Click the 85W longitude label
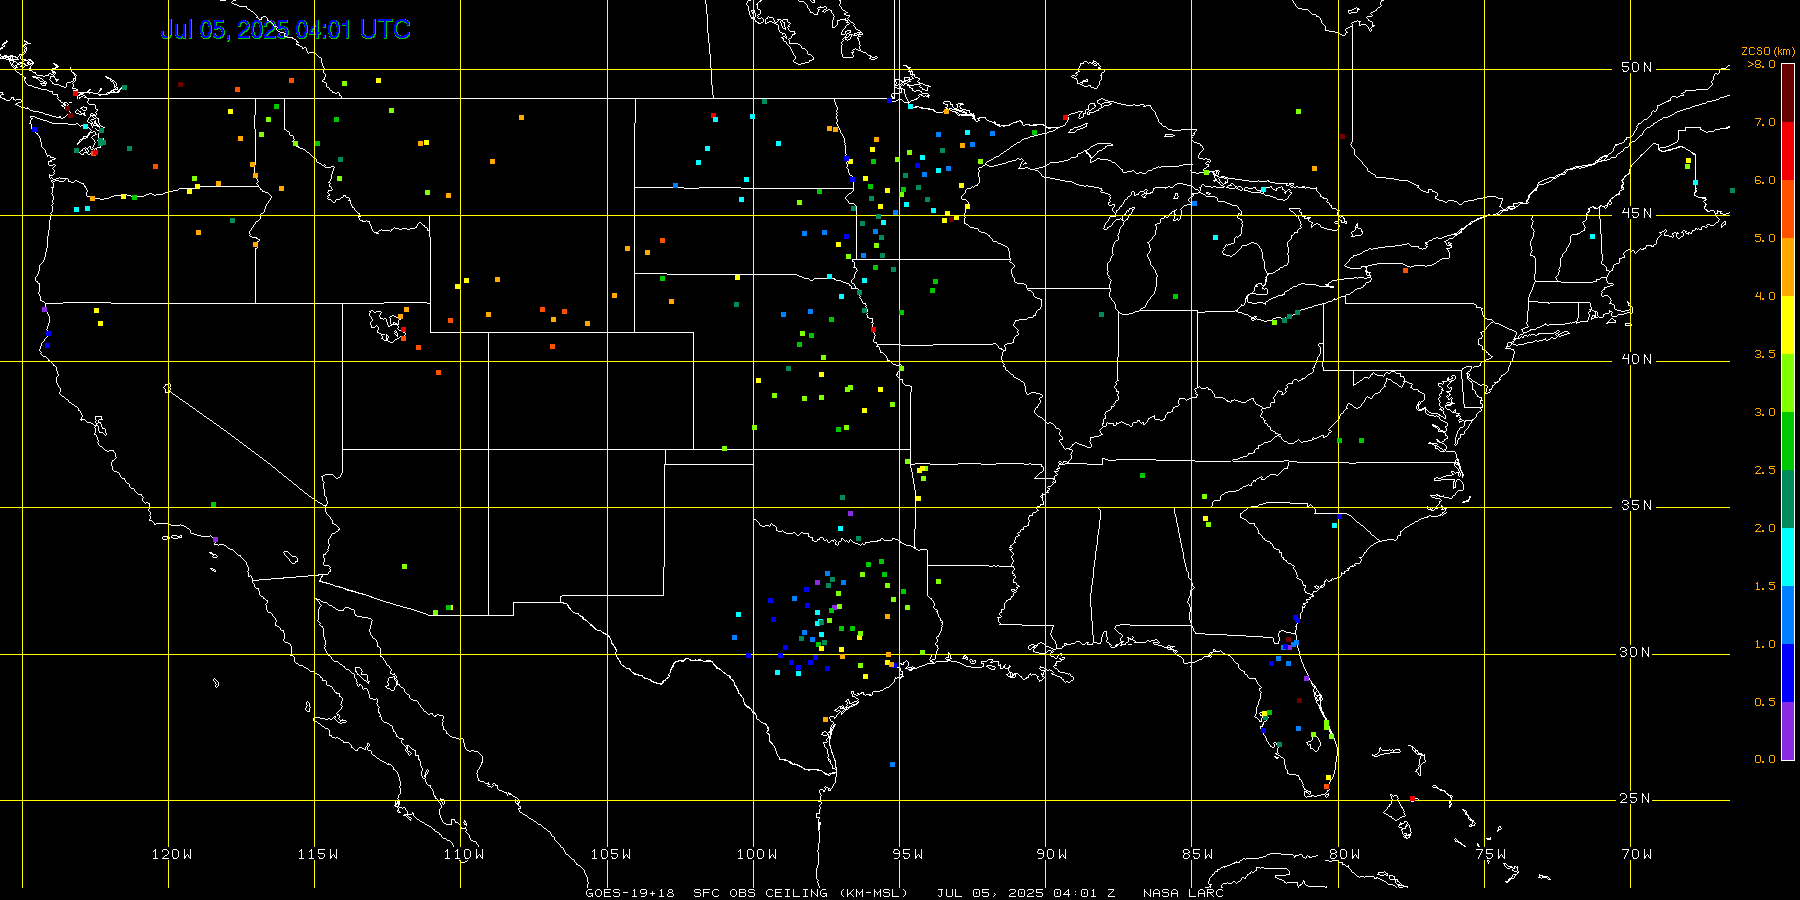The height and width of the screenshot is (900, 1800). (1198, 854)
